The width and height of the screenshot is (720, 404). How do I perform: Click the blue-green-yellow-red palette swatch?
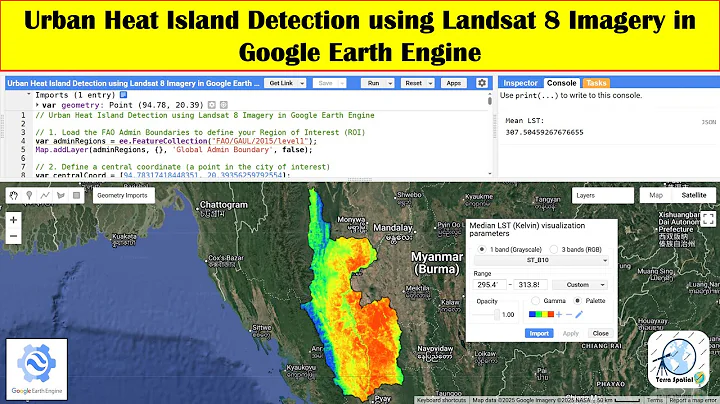pos(541,314)
